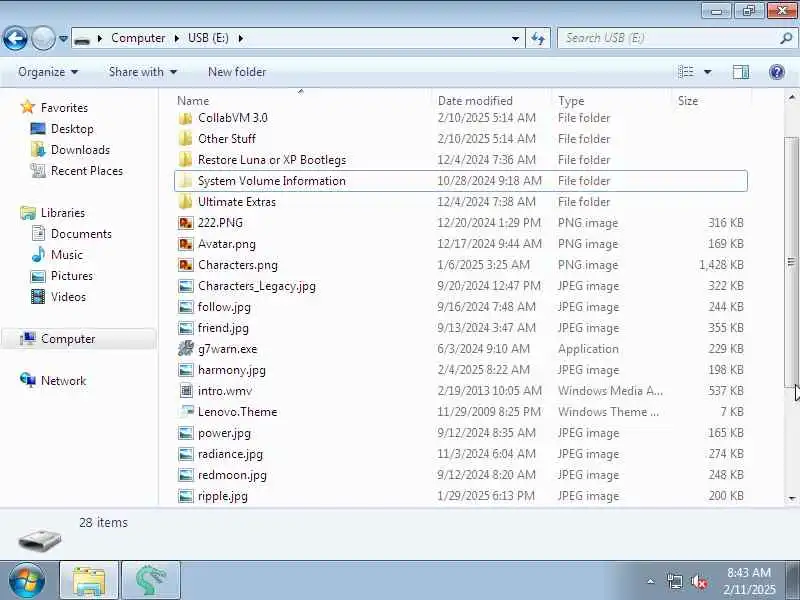
Task: Select the Ultimate Extras folder icon
Action: pyautogui.click(x=186, y=202)
